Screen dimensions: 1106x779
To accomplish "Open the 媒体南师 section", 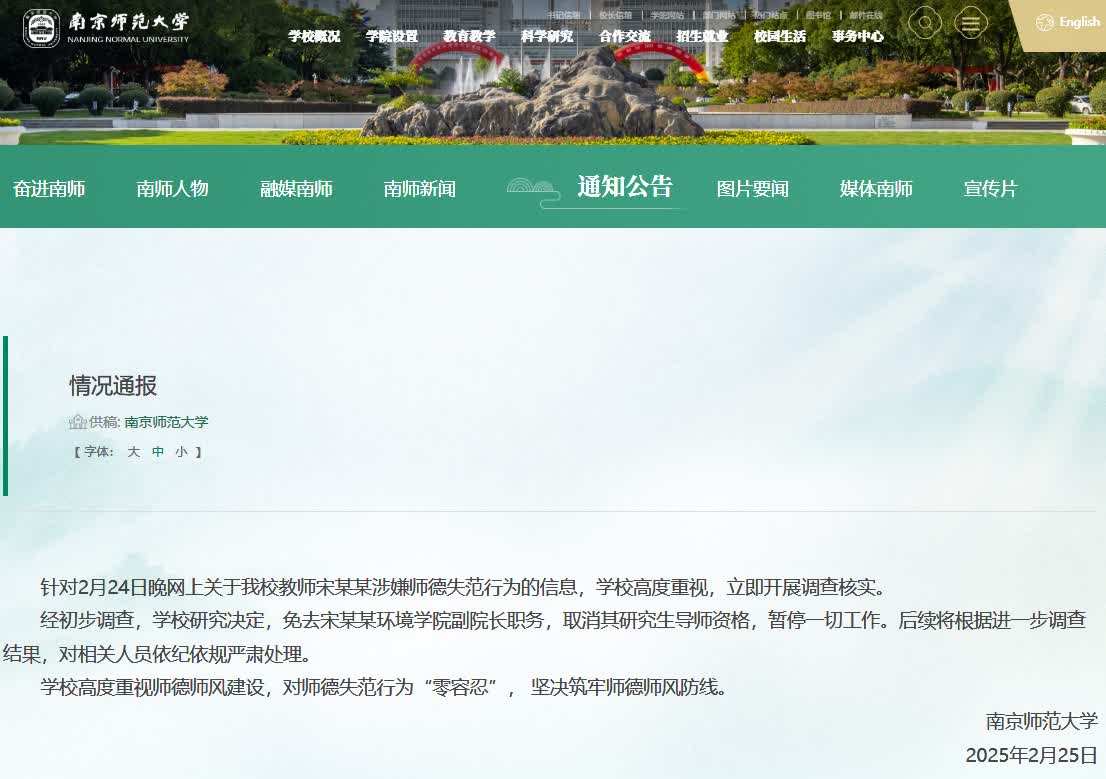I will click(x=876, y=189).
